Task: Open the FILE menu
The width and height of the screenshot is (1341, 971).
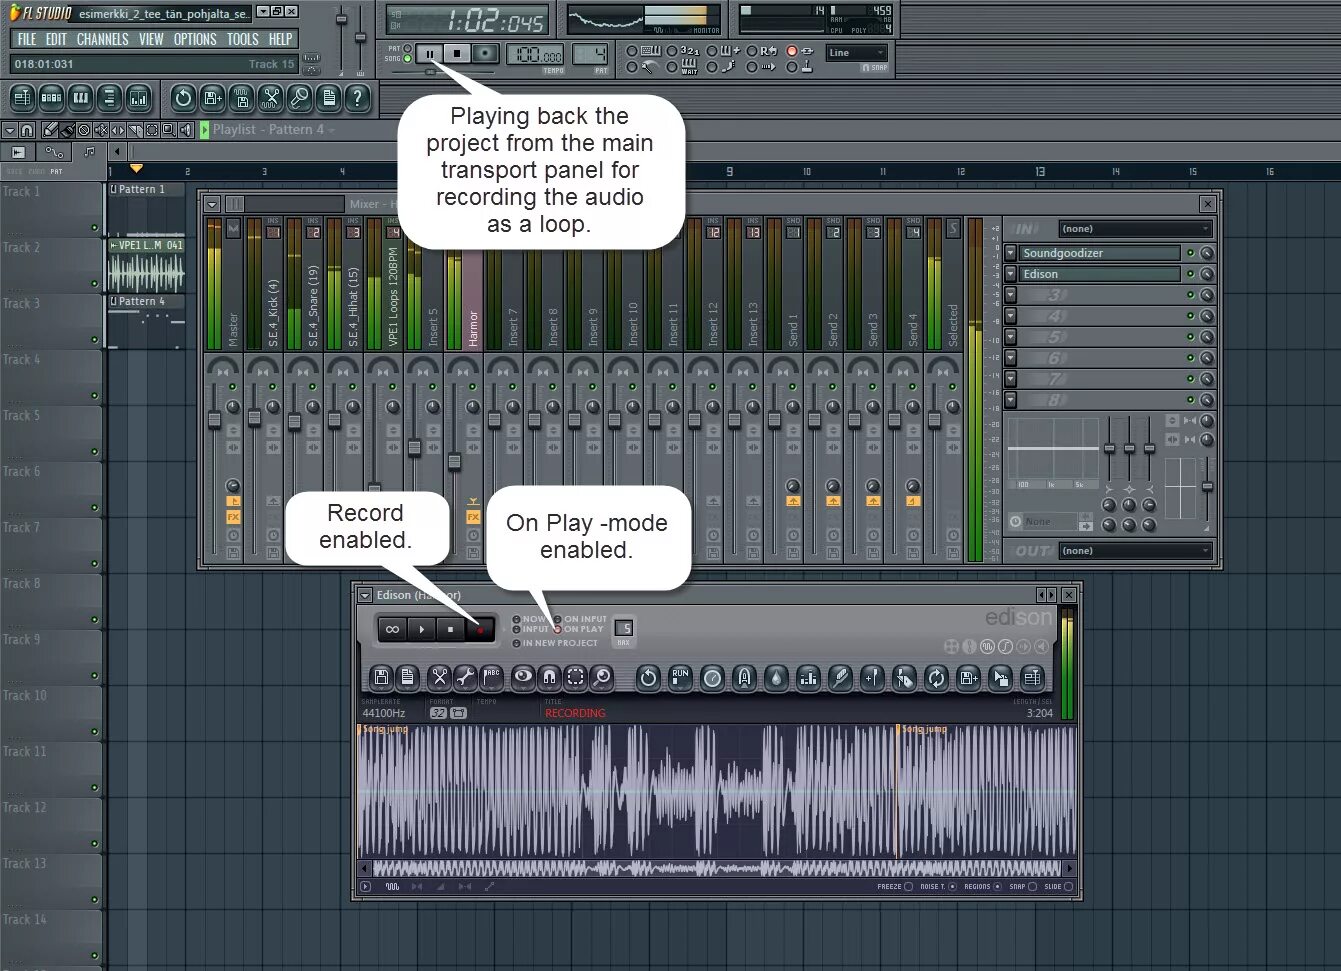Action: 27,39
